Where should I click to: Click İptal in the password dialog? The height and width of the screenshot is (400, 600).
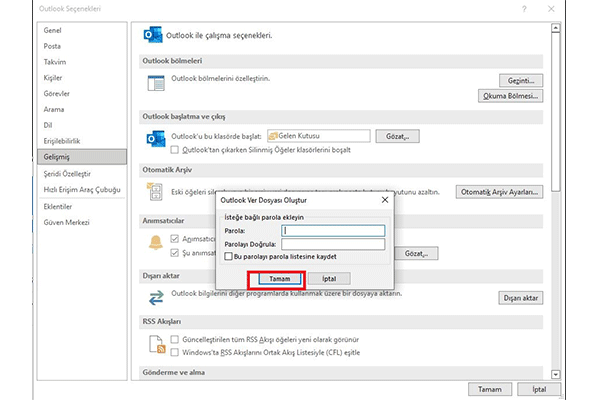click(x=329, y=279)
